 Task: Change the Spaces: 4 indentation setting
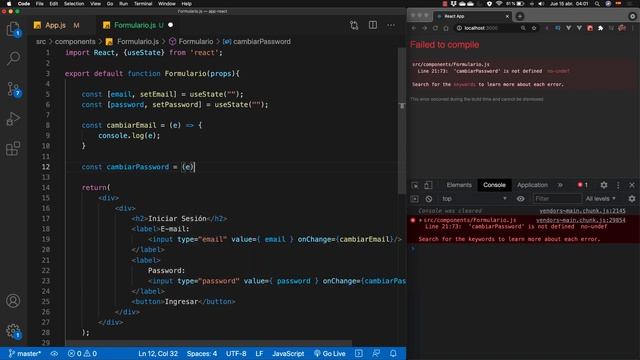202,353
